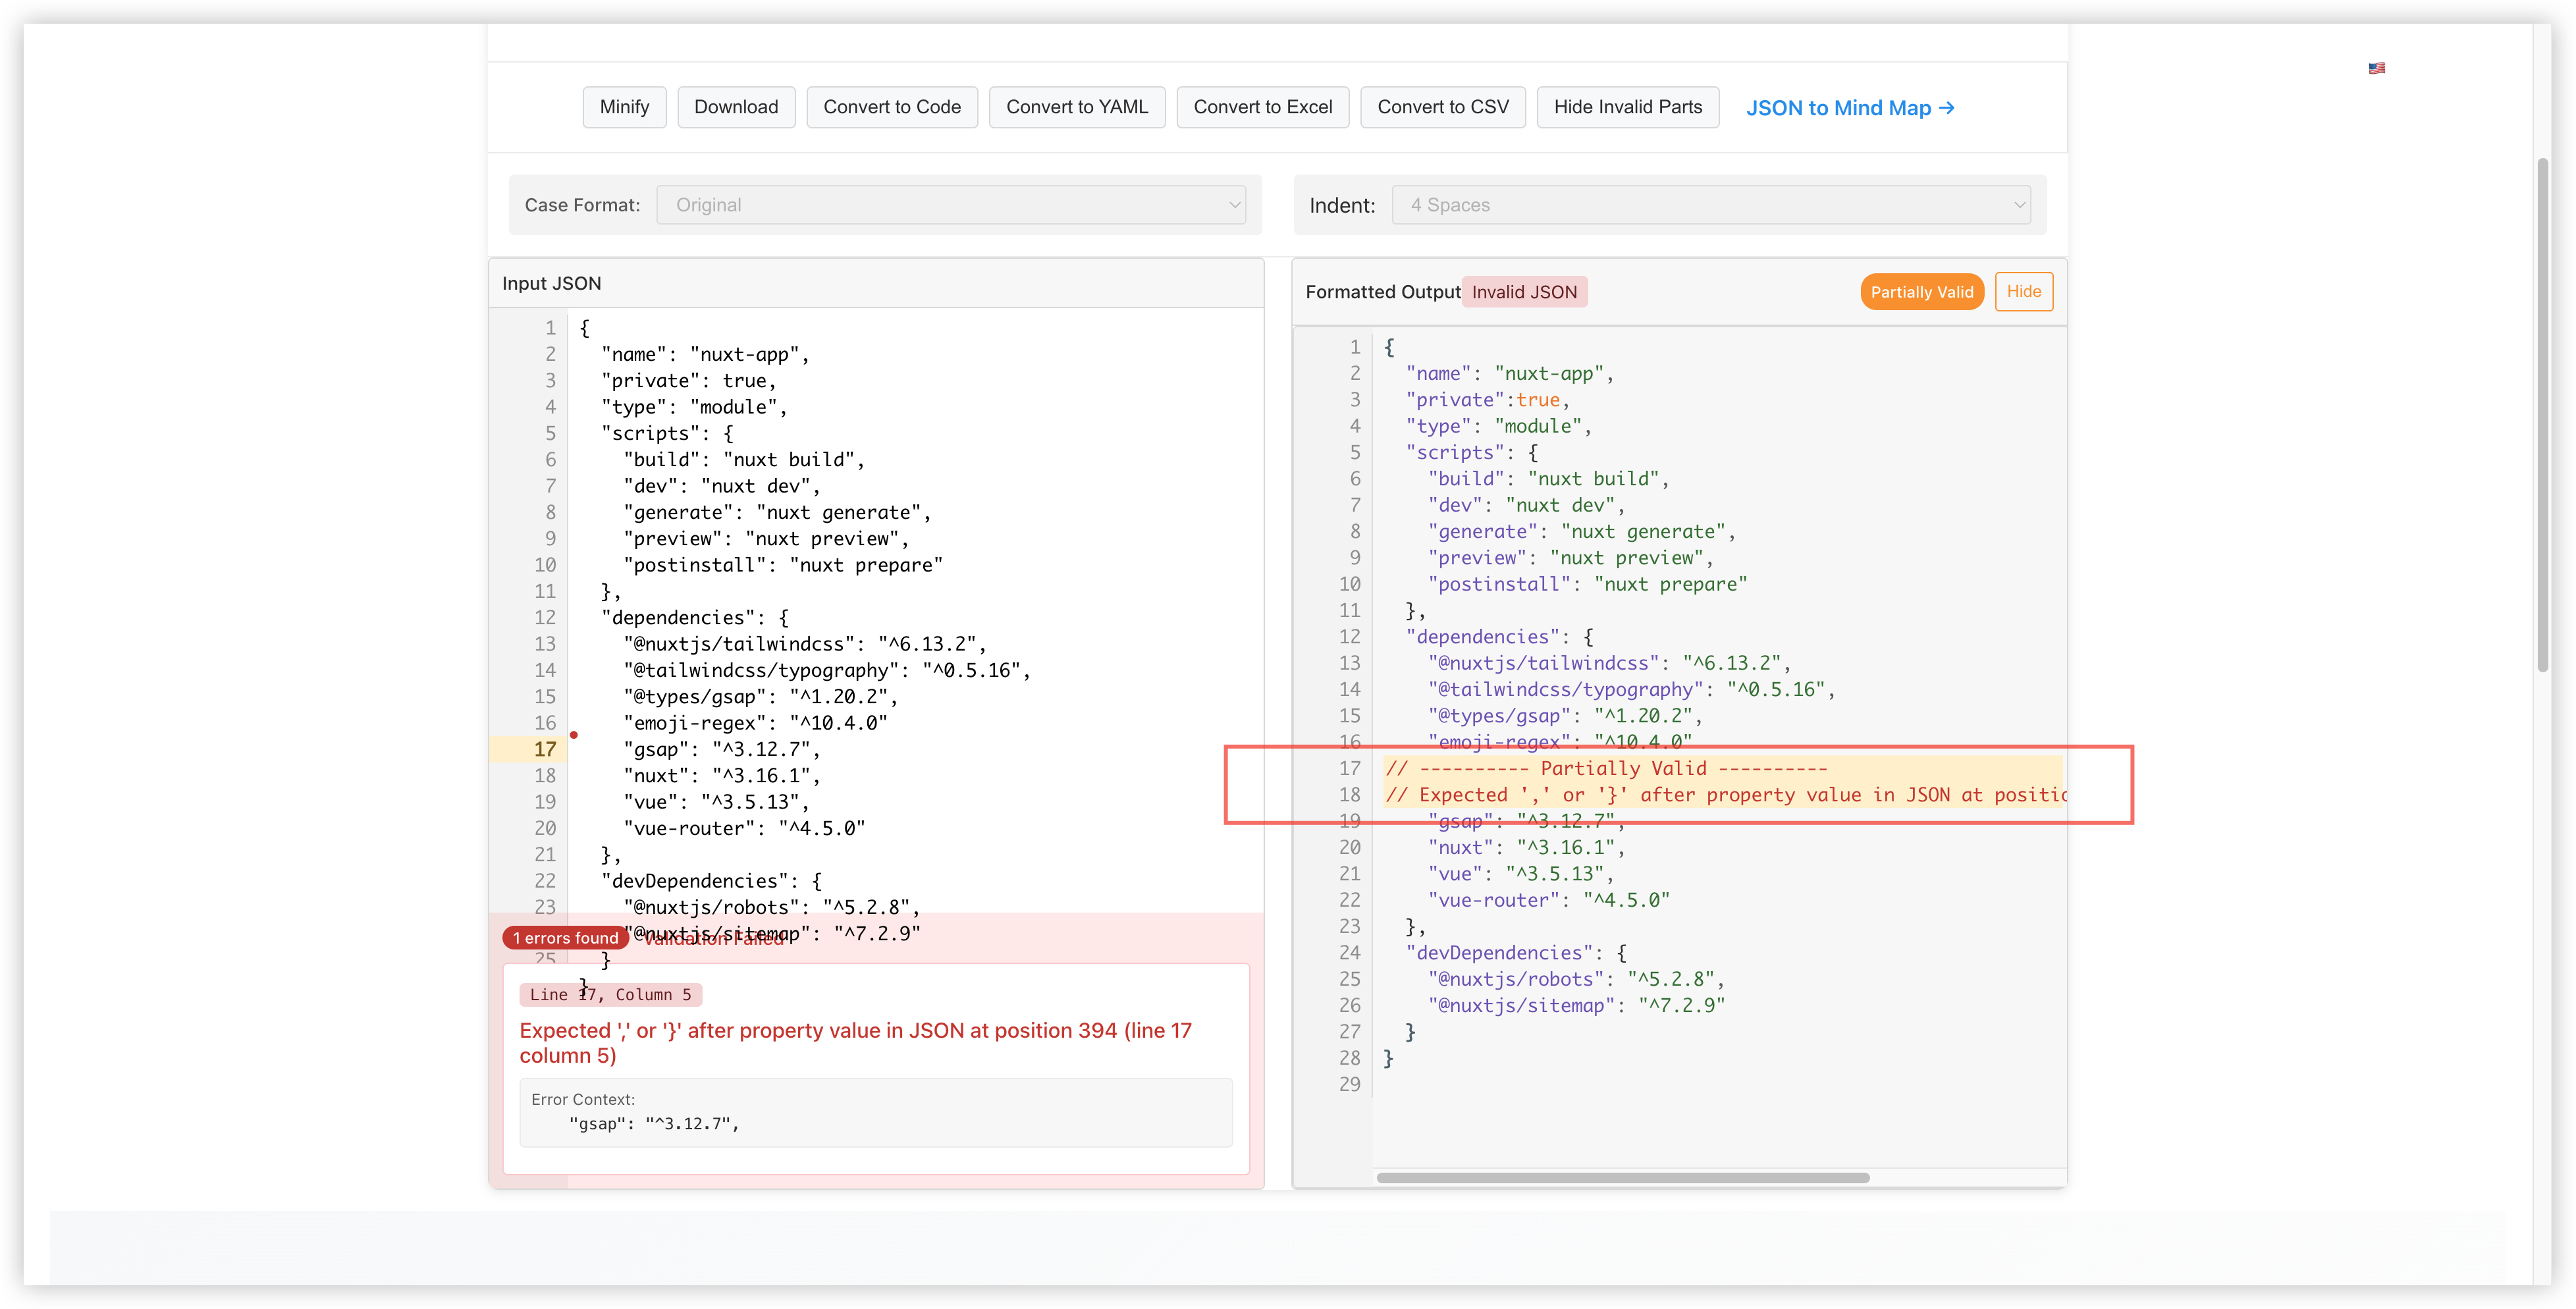Click "@nuxtjs/sitemap" line in Formatted Output
2576x1309 pixels.
click(x=1576, y=1005)
